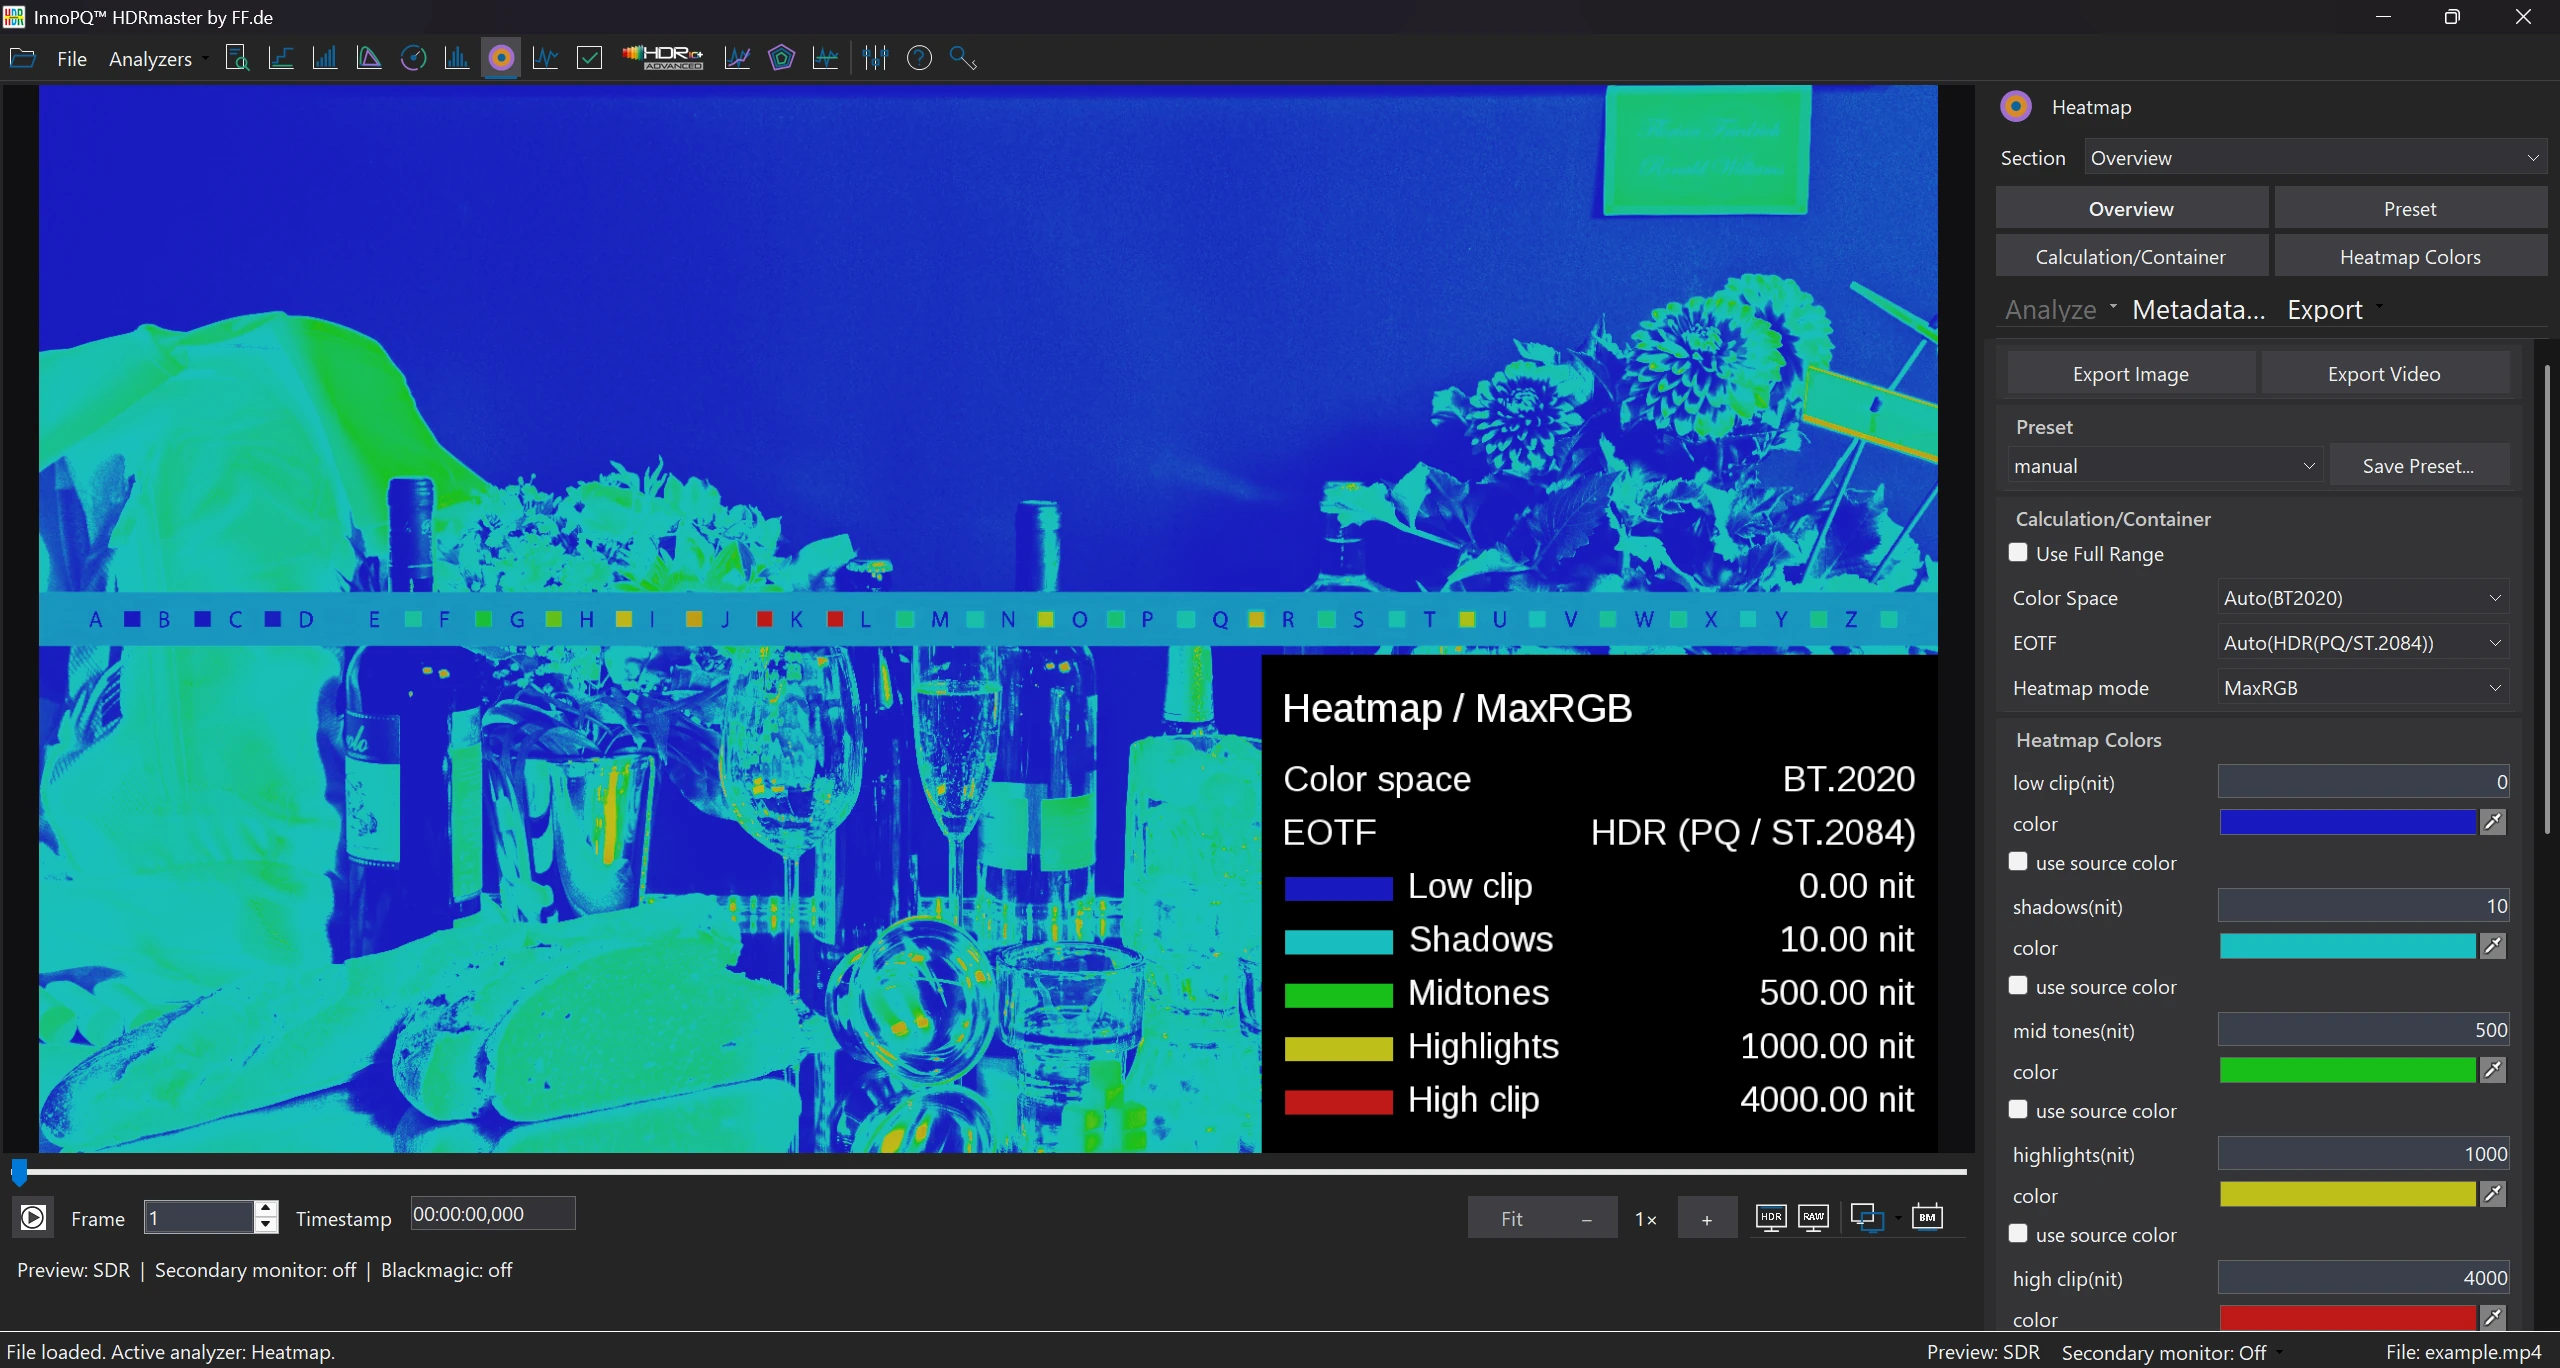Open the mixer sliders settings icon
This screenshot has width=2560, height=1368.
[x=875, y=58]
